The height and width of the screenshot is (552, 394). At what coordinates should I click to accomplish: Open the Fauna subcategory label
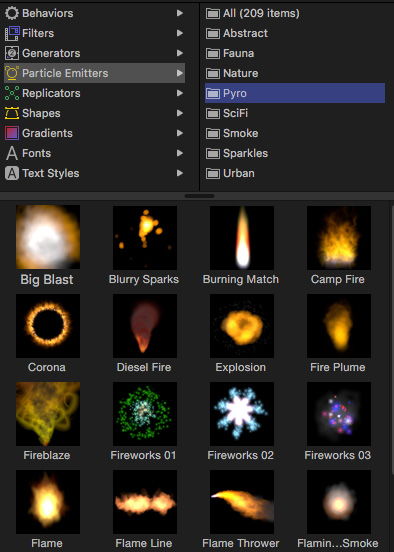tap(239, 54)
